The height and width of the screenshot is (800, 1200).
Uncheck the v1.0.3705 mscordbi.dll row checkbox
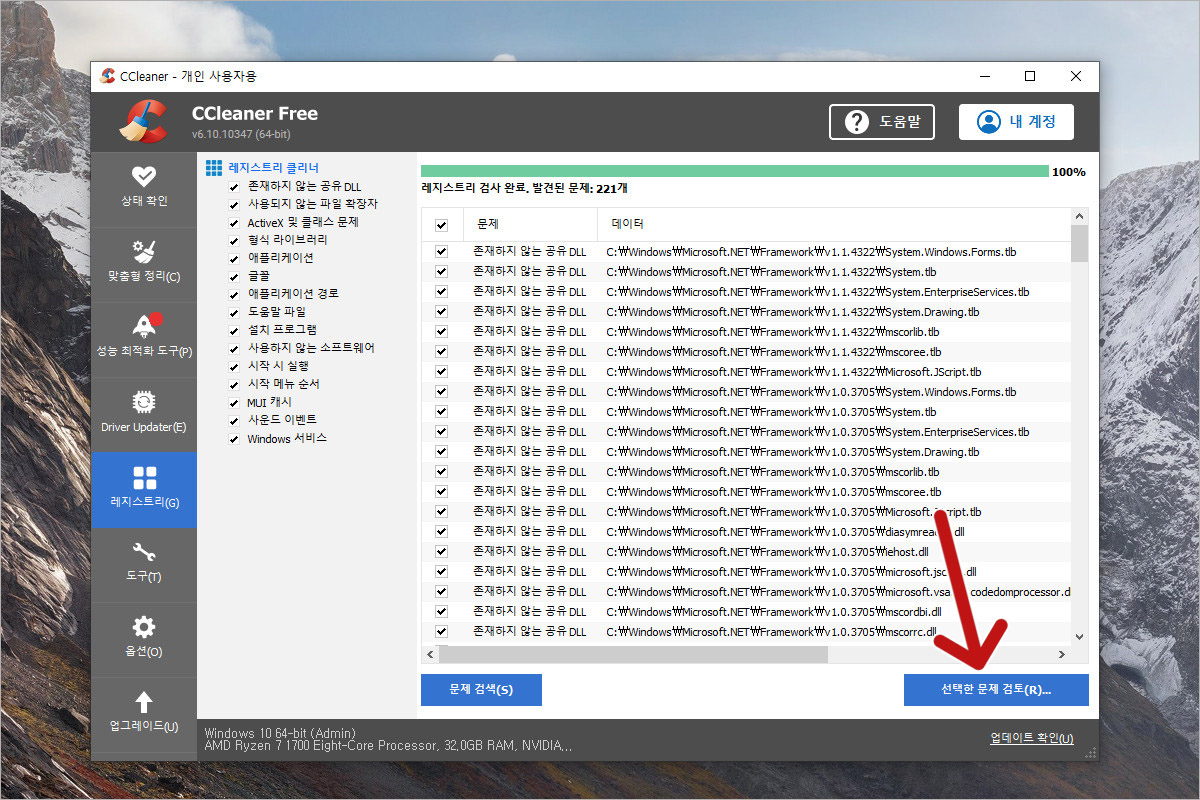click(x=441, y=612)
